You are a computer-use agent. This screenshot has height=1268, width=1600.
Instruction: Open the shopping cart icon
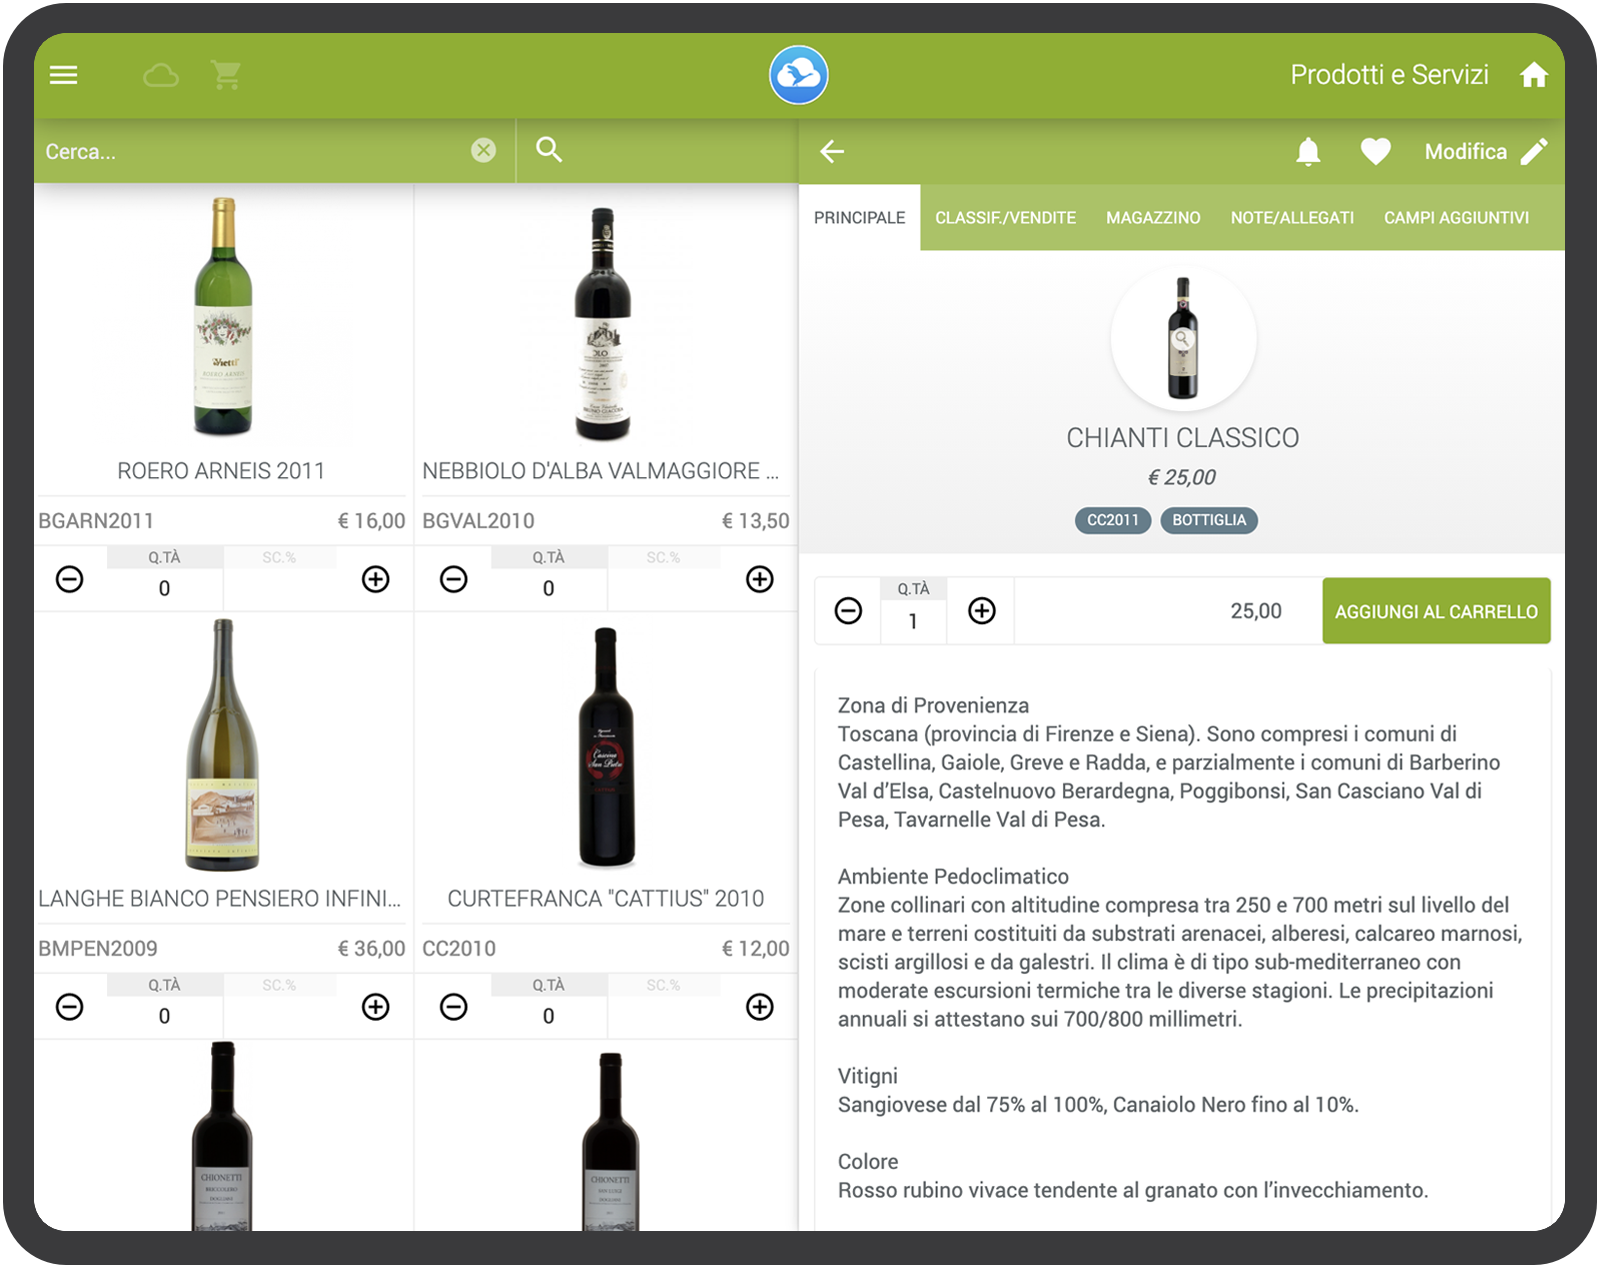226,75
